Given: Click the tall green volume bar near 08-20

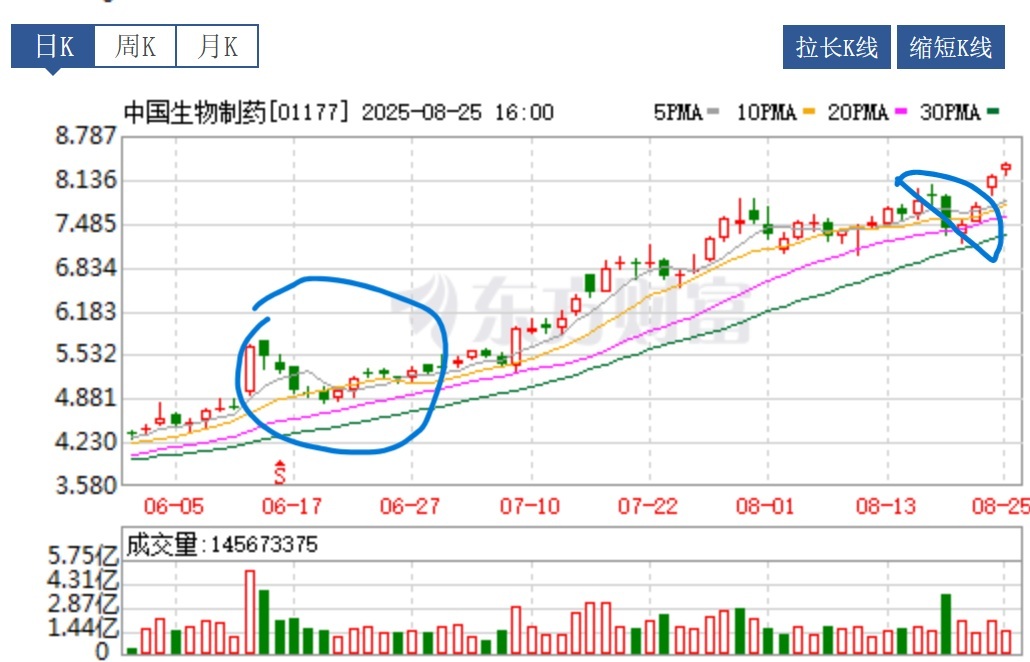Looking at the screenshot, I should (946, 624).
